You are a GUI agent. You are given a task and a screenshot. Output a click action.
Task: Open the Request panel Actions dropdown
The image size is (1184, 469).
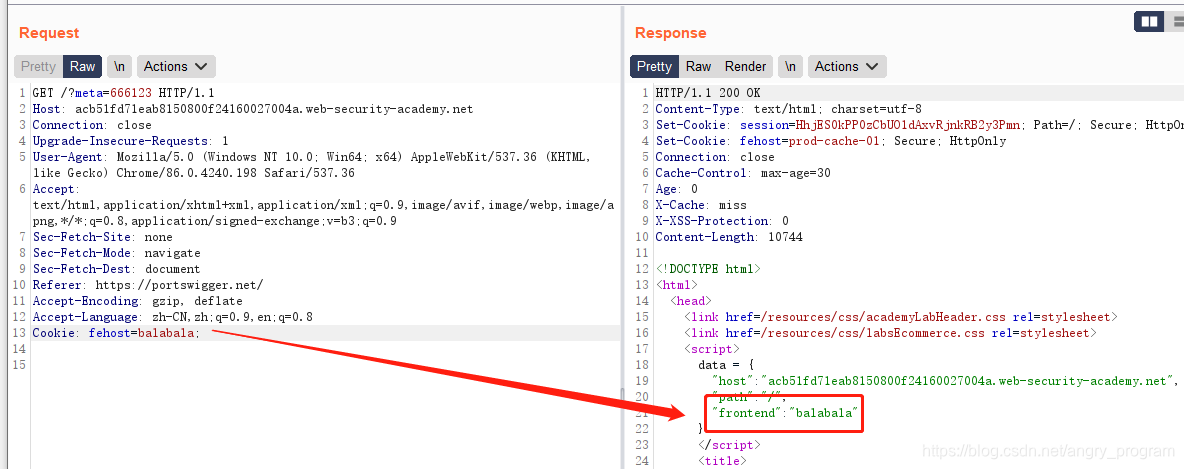[176, 66]
